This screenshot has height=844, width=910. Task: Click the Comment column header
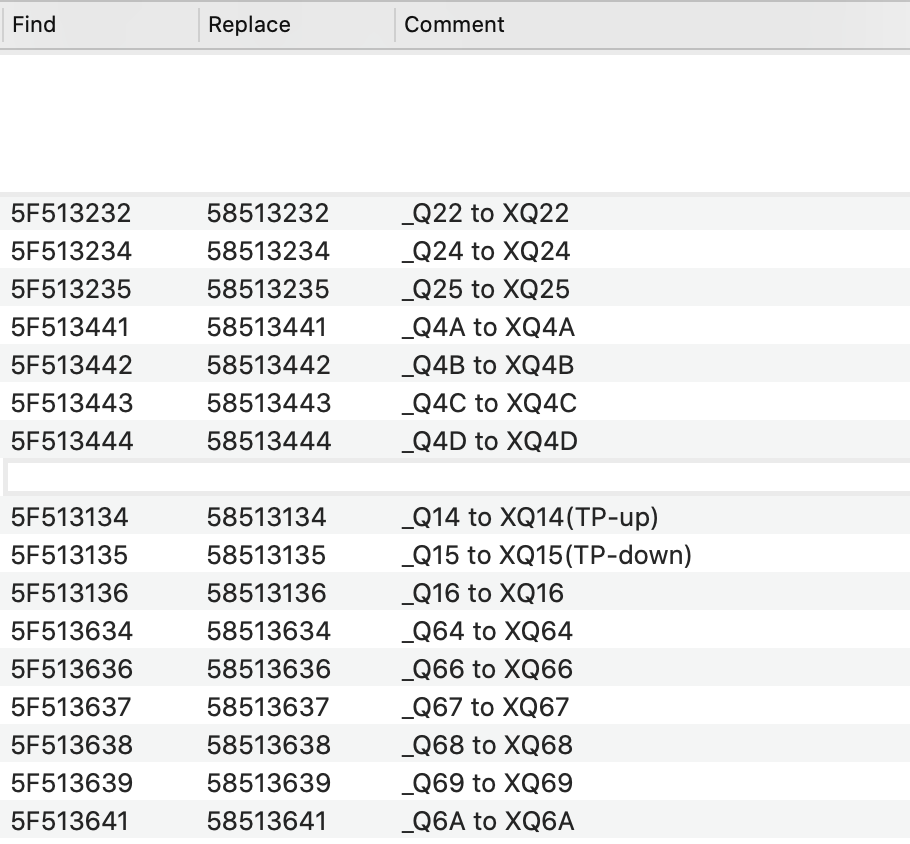[454, 25]
